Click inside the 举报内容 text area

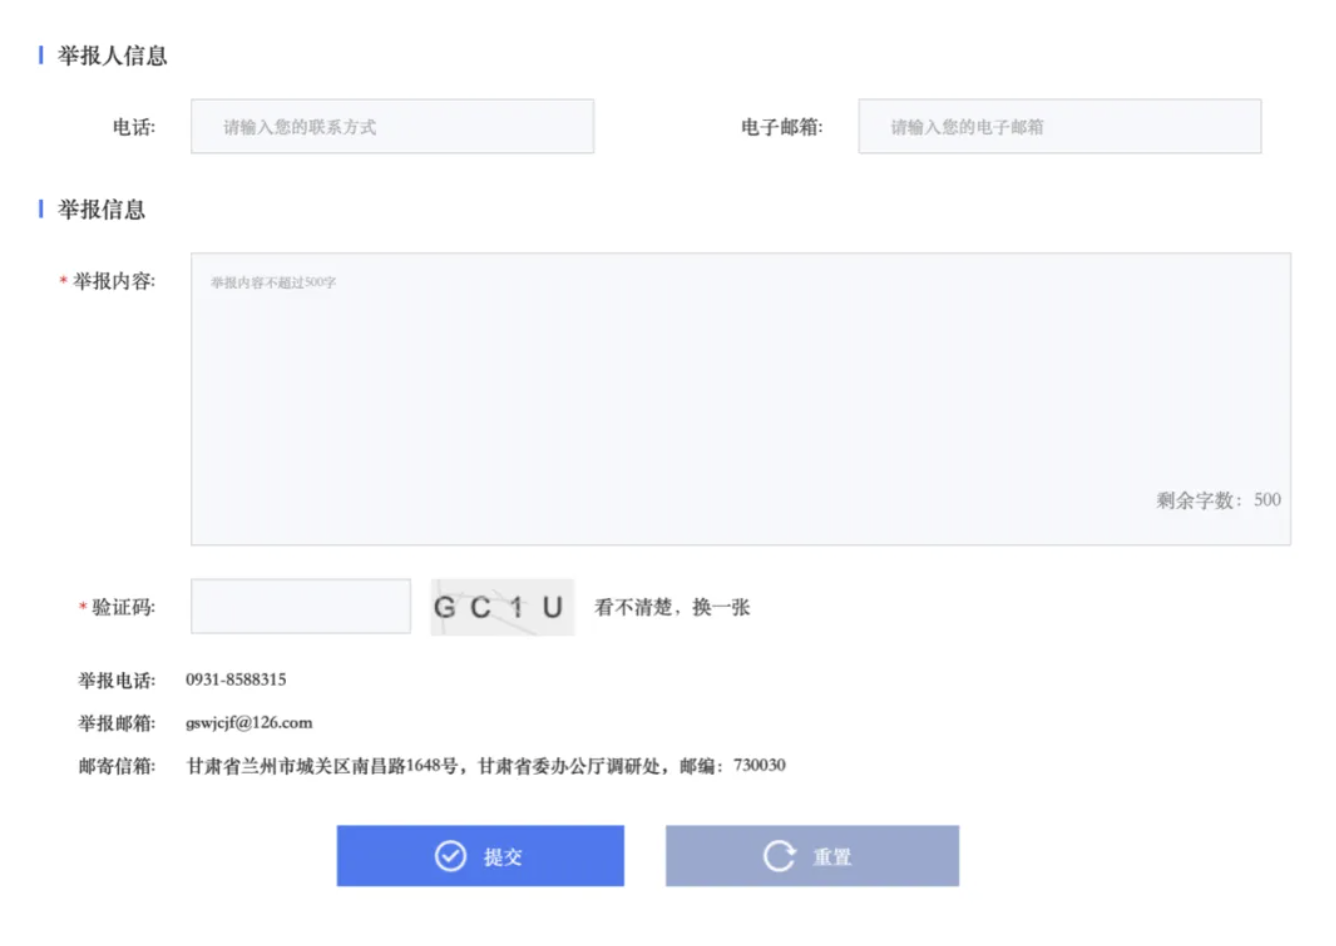tap(740, 398)
